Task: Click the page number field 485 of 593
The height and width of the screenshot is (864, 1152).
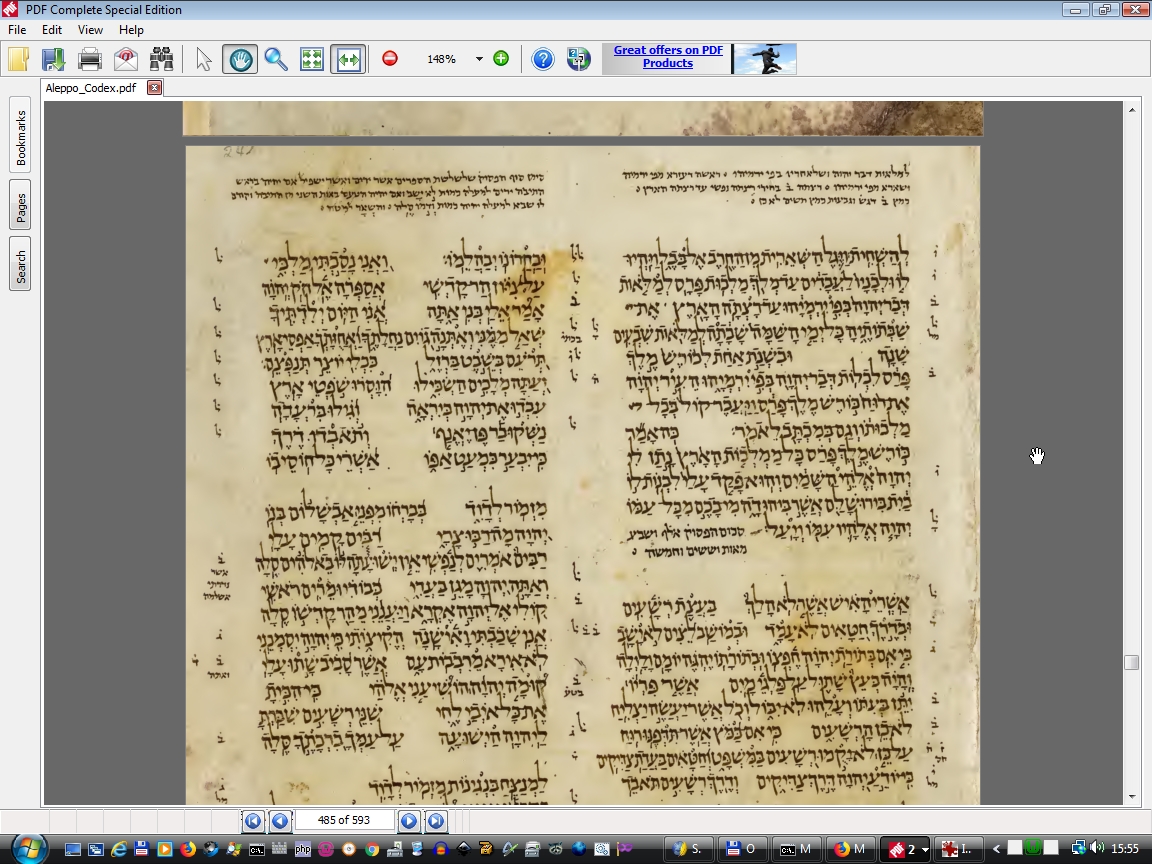Action: [344, 821]
